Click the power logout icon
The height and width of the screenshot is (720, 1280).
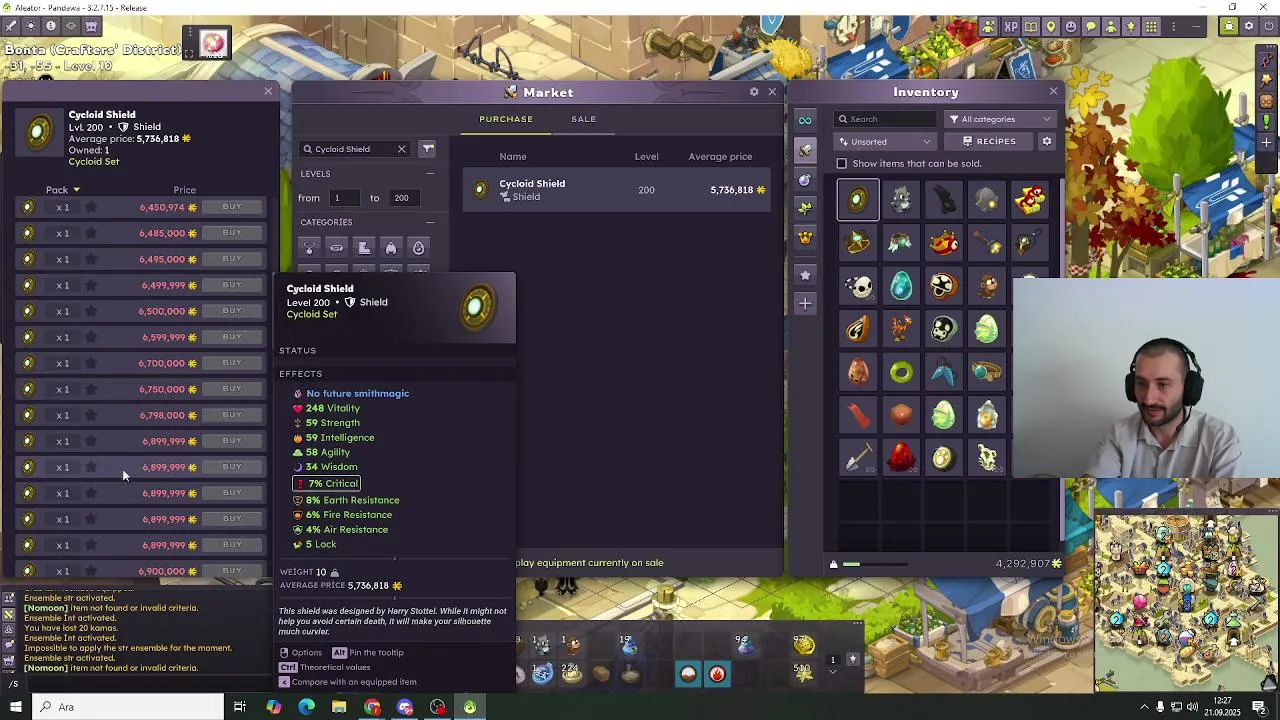1268,27
